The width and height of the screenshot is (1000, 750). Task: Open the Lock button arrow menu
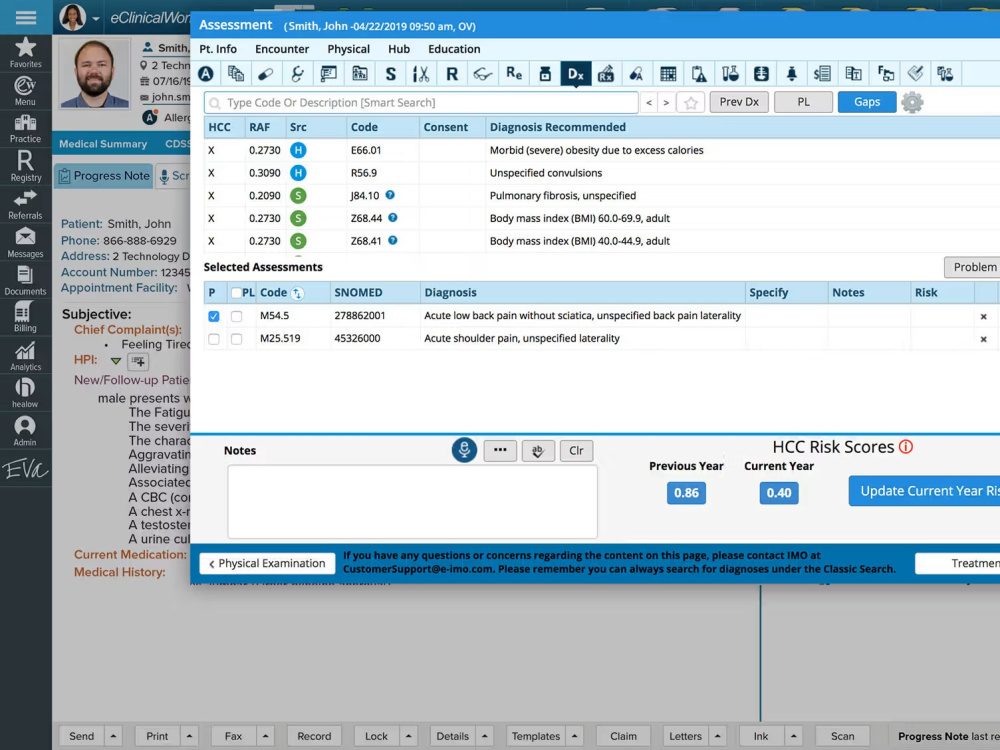[x=409, y=736]
